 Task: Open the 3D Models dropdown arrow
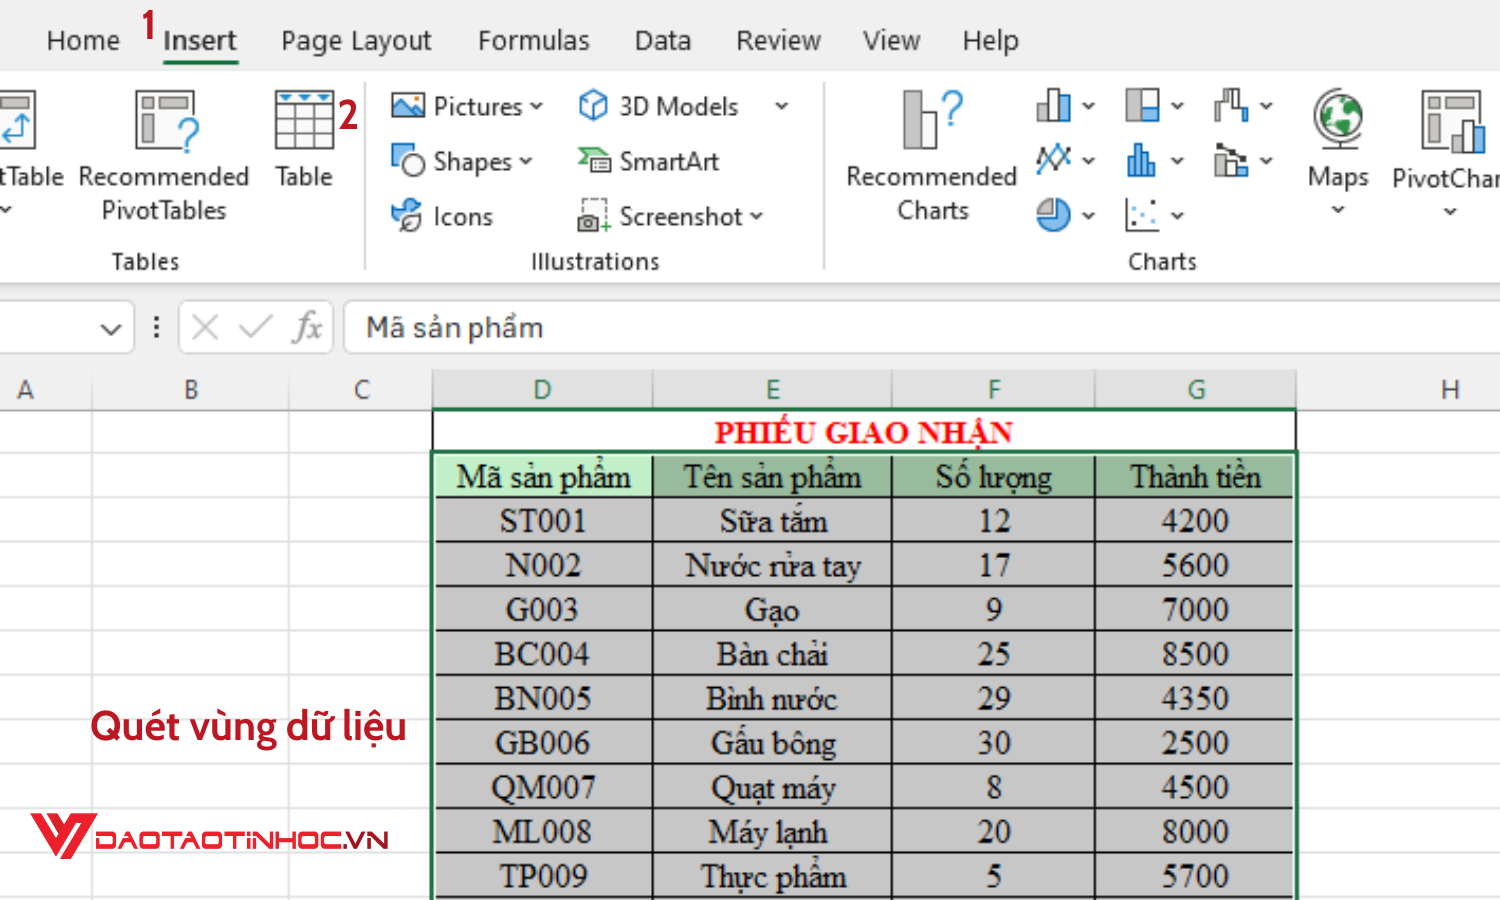(782, 106)
